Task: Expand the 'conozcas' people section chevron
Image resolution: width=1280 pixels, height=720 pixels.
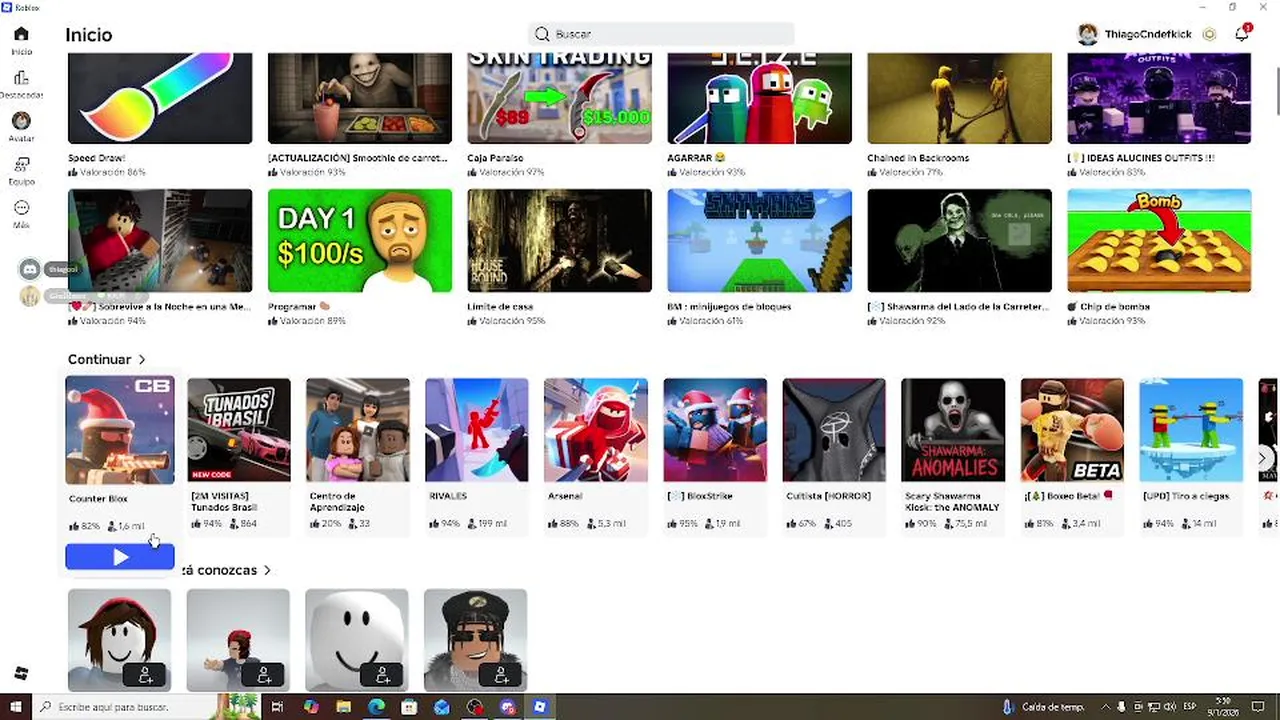Action: click(x=267, y=570)
